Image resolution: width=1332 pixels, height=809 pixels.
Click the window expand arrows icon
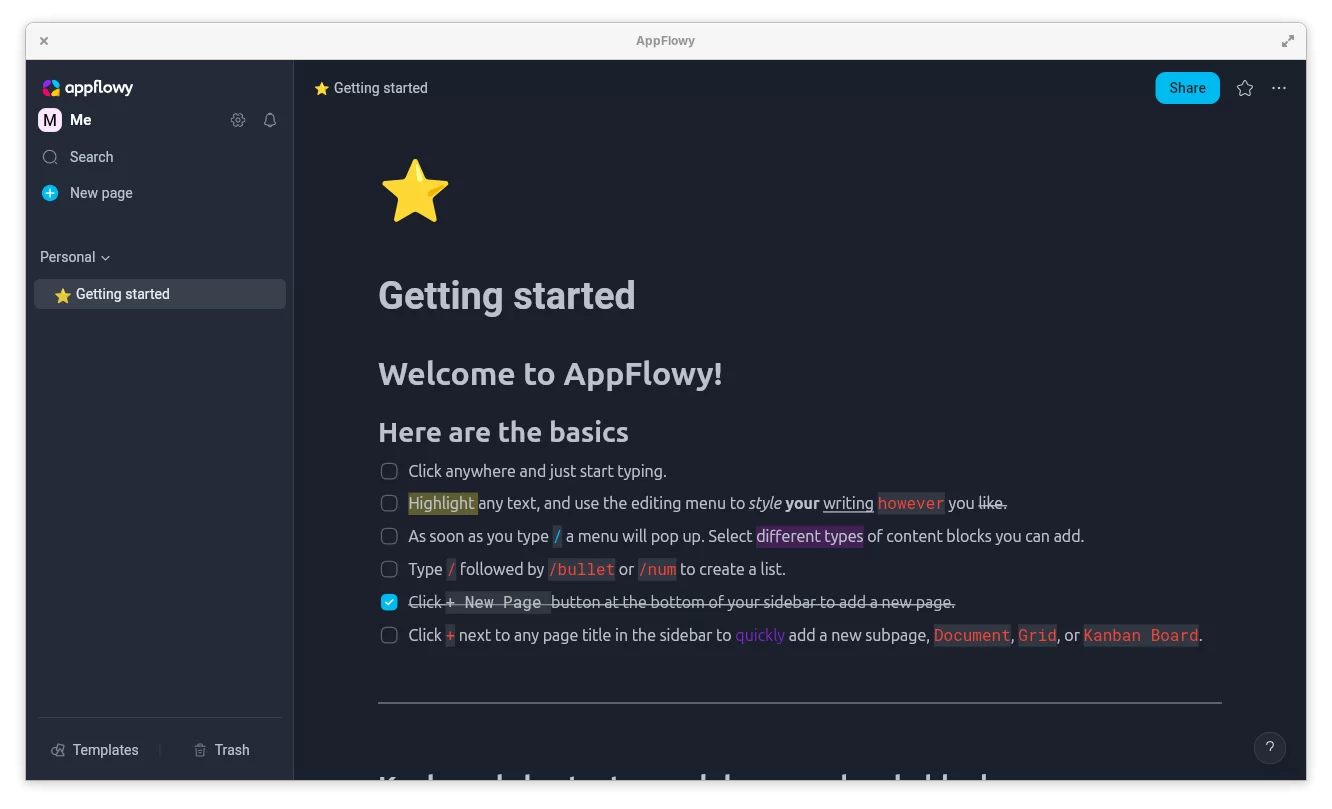[x=1288, y=41]
